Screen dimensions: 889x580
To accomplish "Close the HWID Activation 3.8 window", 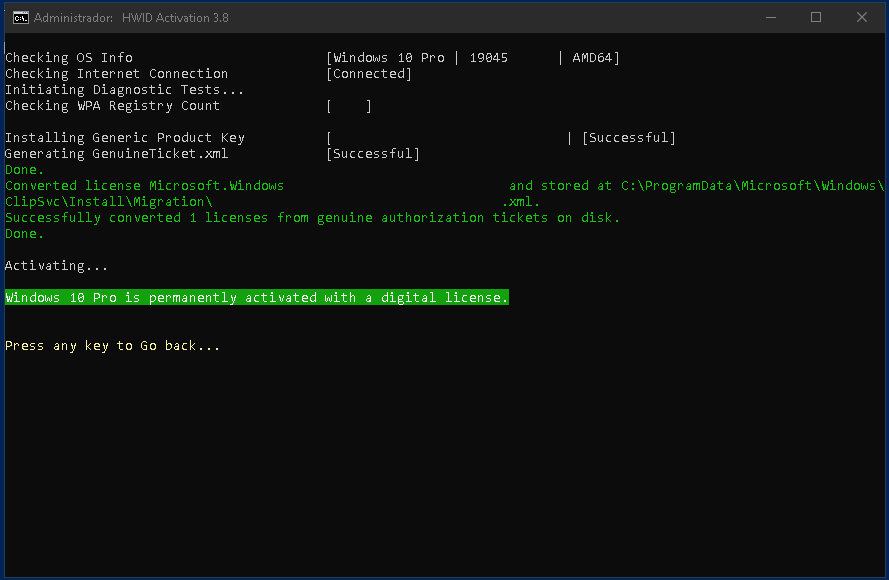I will coord(862,18).
